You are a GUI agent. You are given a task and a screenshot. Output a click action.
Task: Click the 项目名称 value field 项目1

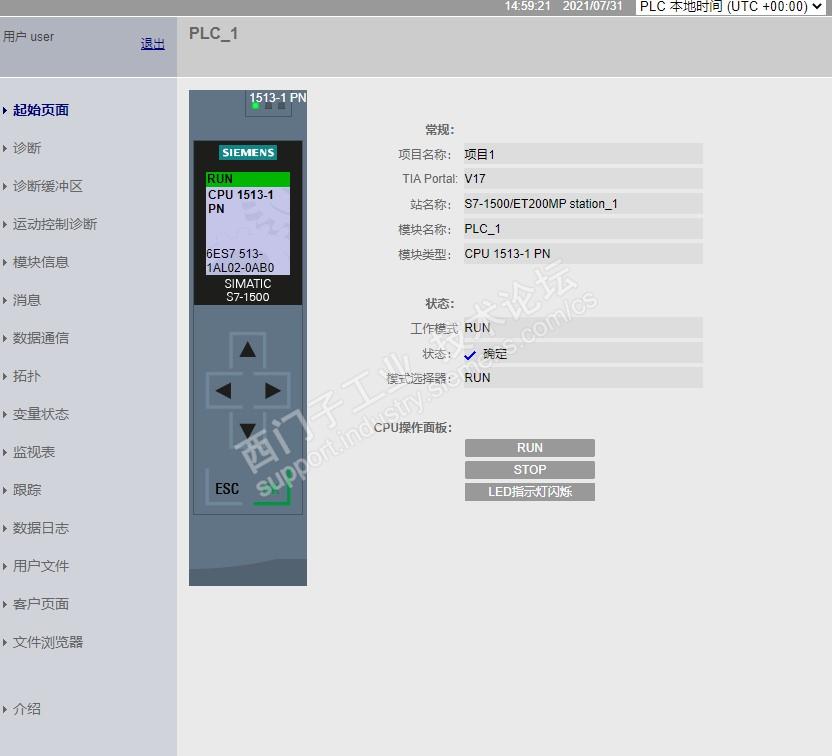pos(583,154)
